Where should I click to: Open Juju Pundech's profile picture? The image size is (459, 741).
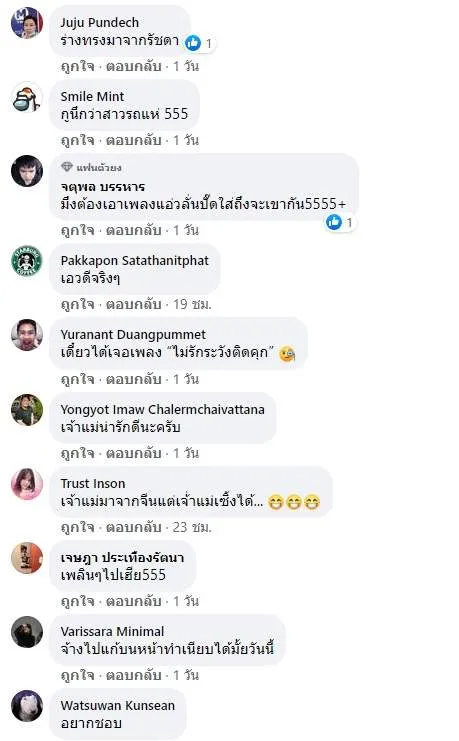[27, 22]
